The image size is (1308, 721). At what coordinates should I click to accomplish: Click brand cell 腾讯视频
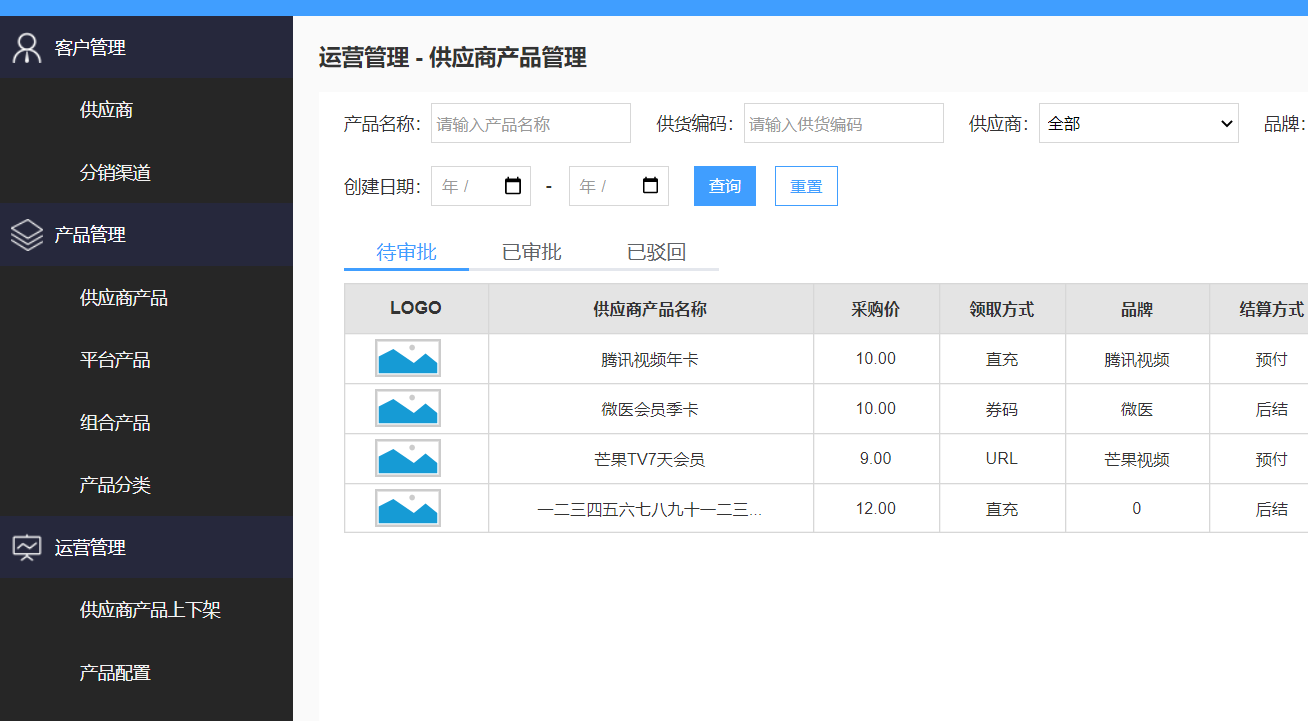point(1137,359)
